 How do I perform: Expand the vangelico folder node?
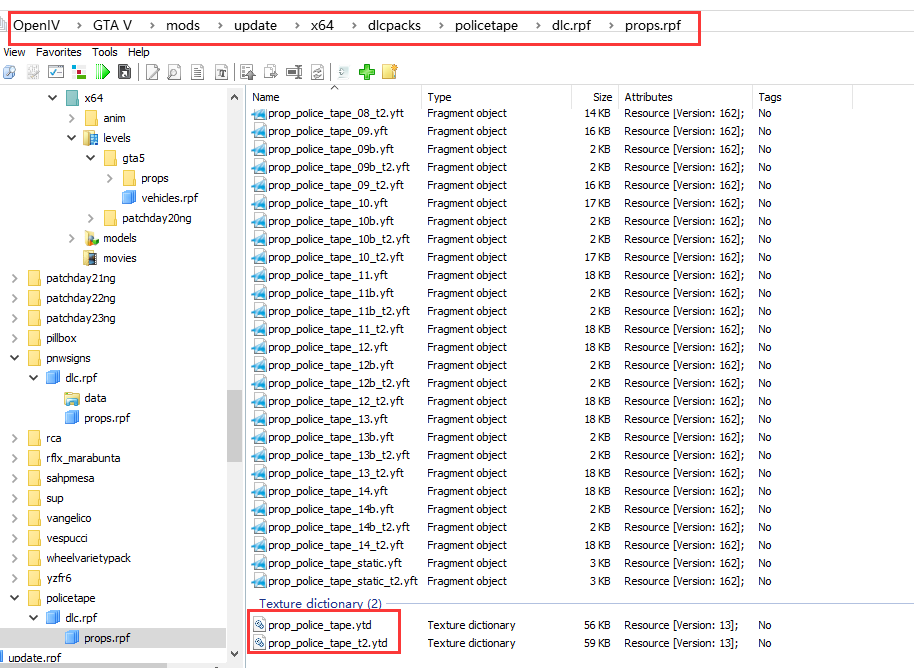(x=15, y=518)
